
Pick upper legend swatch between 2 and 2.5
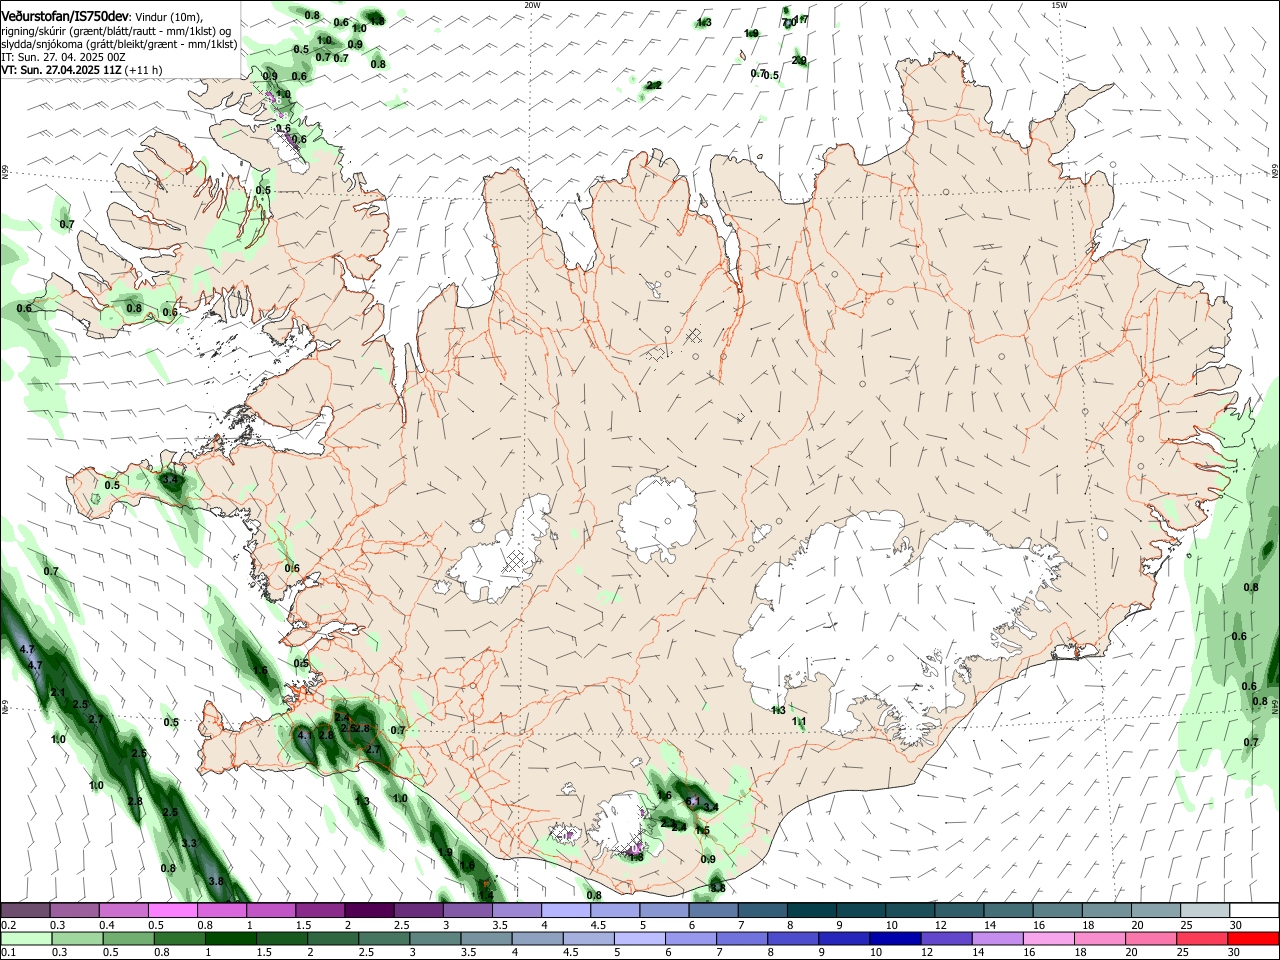point(369,910)
